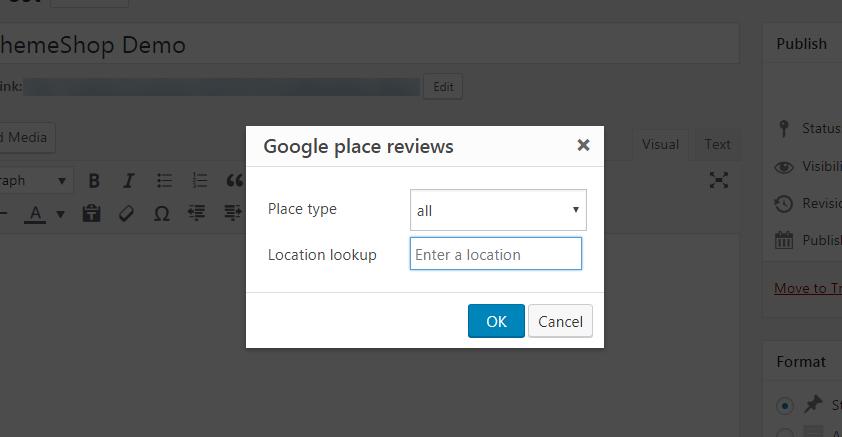This screenshot has height=437, width=842.
Task: Apply blockquote formatting
Action: point(234,181)
